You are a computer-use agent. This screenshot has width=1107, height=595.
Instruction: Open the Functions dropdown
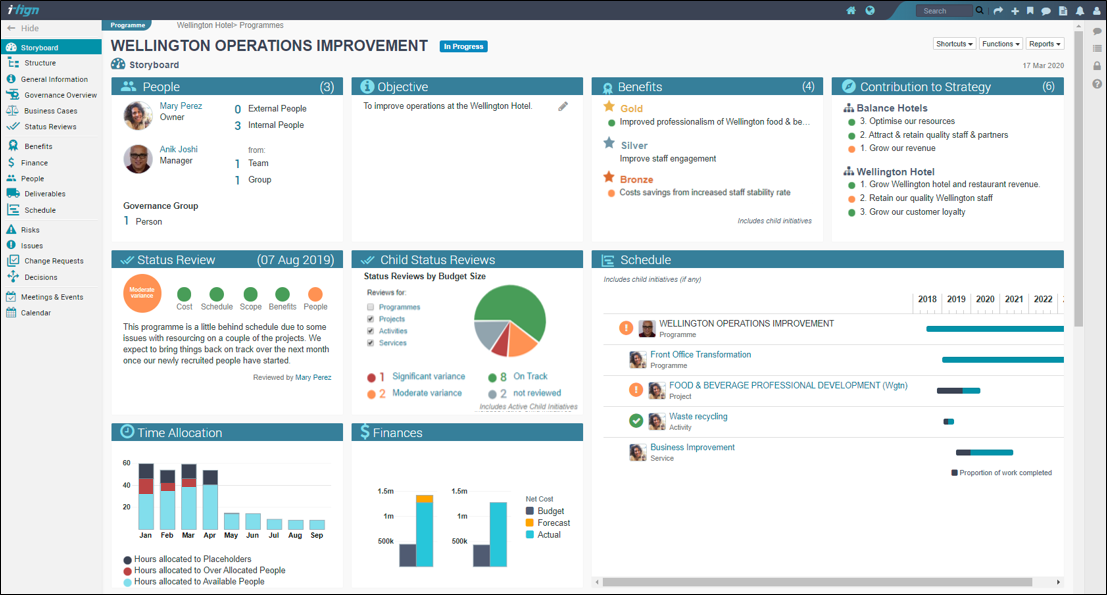tap(1001, 44)
